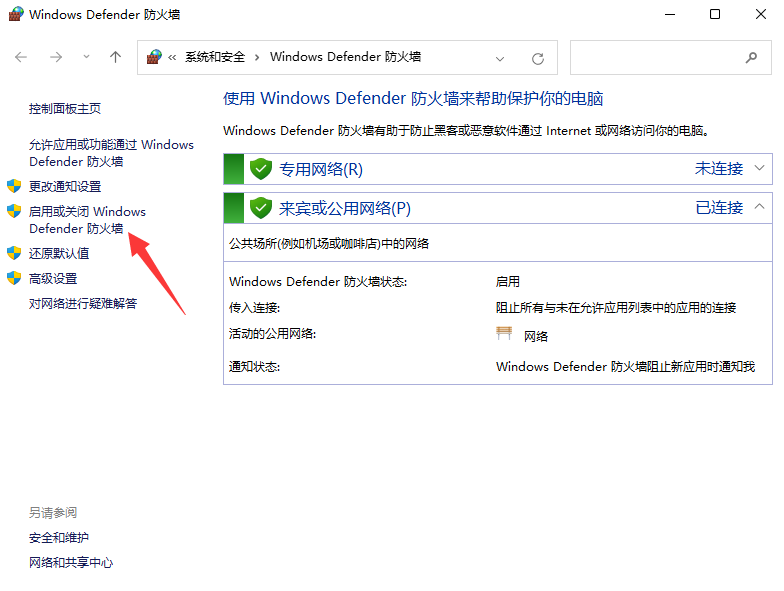Open 安全和维护 link
The height and width of the screenshot is (591, 784).
(x=59, y=538)
